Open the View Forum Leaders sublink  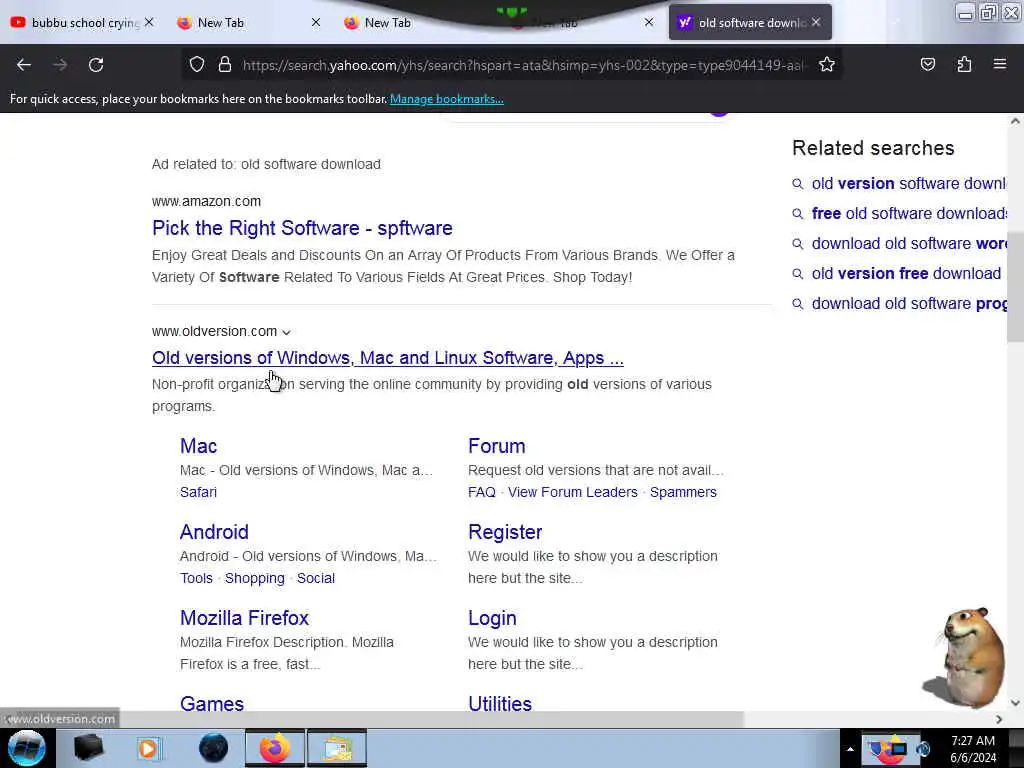pos(573,492)
